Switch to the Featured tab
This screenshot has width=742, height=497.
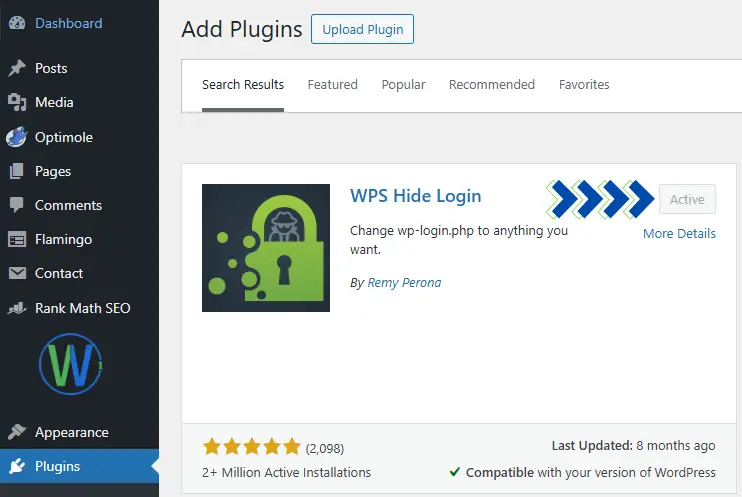[x=332, y=85]
